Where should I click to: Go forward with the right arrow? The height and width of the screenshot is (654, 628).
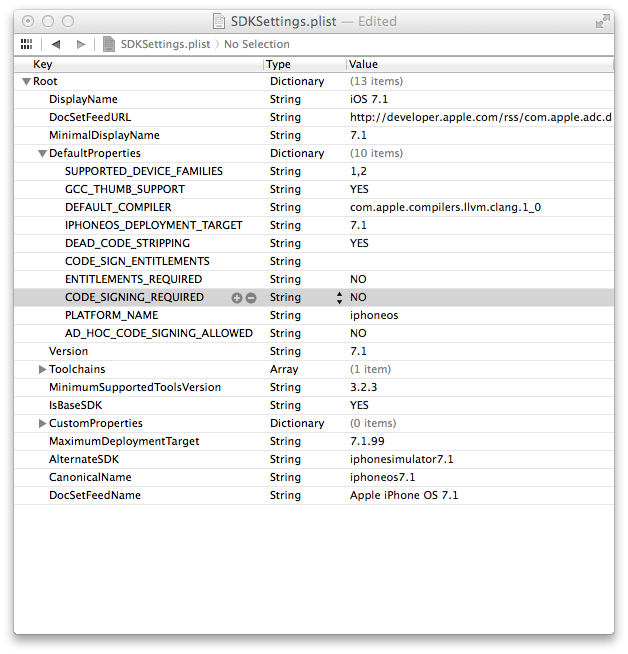point(81,44)
